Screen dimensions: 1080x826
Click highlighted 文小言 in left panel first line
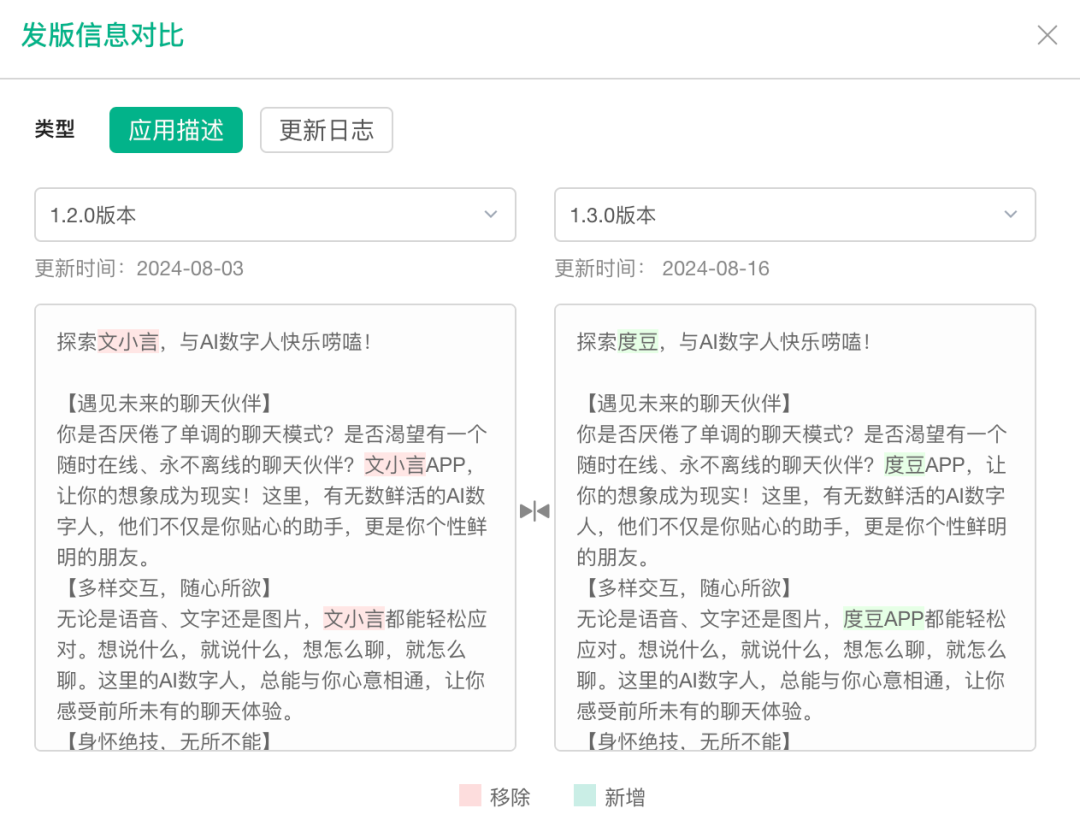click(x=128, y=341)
